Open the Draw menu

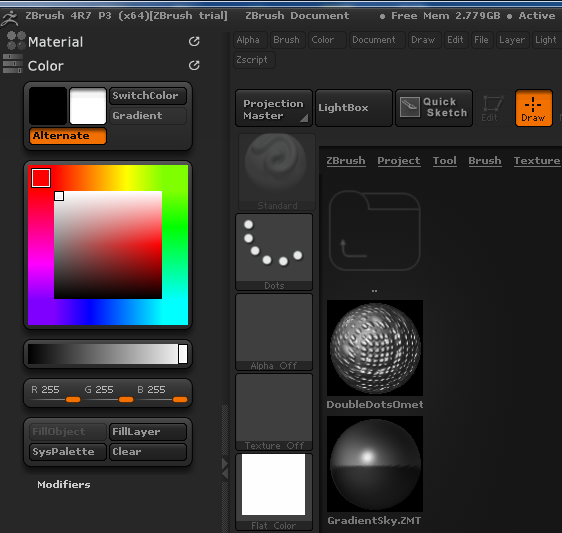425,40
